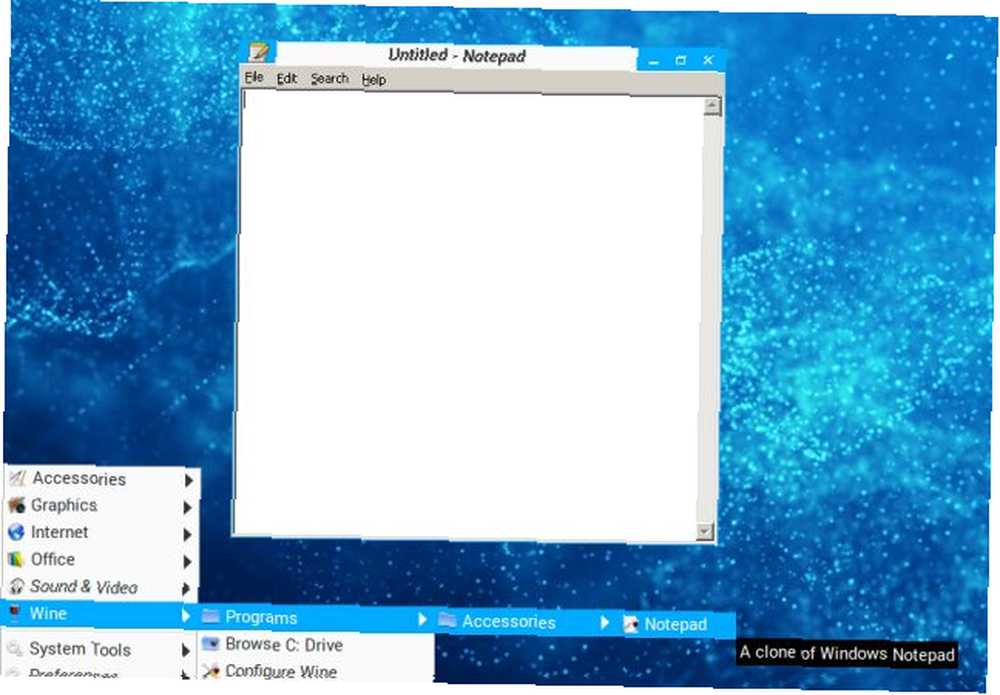Click the Notepad title bar icon
Image resolution: width=1000 pixels, height=695 pixels.
tap(260, 52)
